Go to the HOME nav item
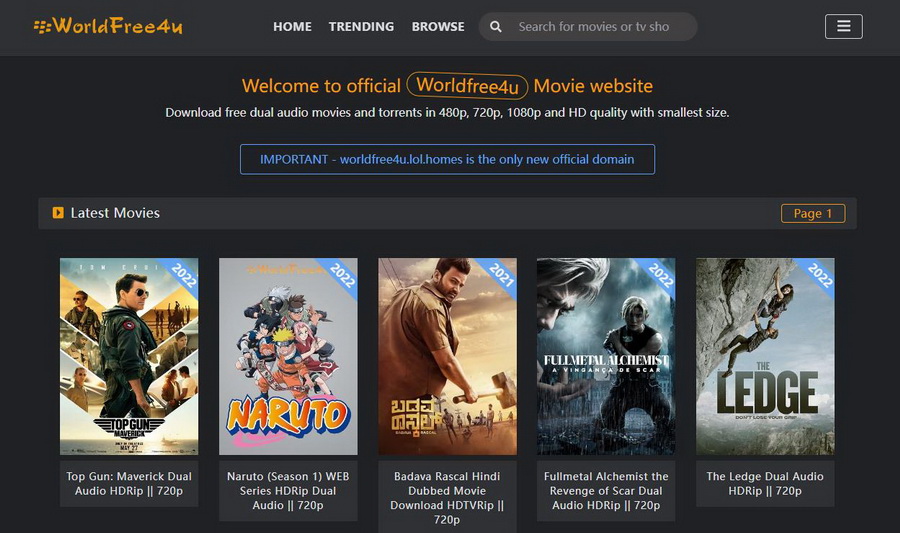Screen dimensions: 900x533 (x=292, y=27)
